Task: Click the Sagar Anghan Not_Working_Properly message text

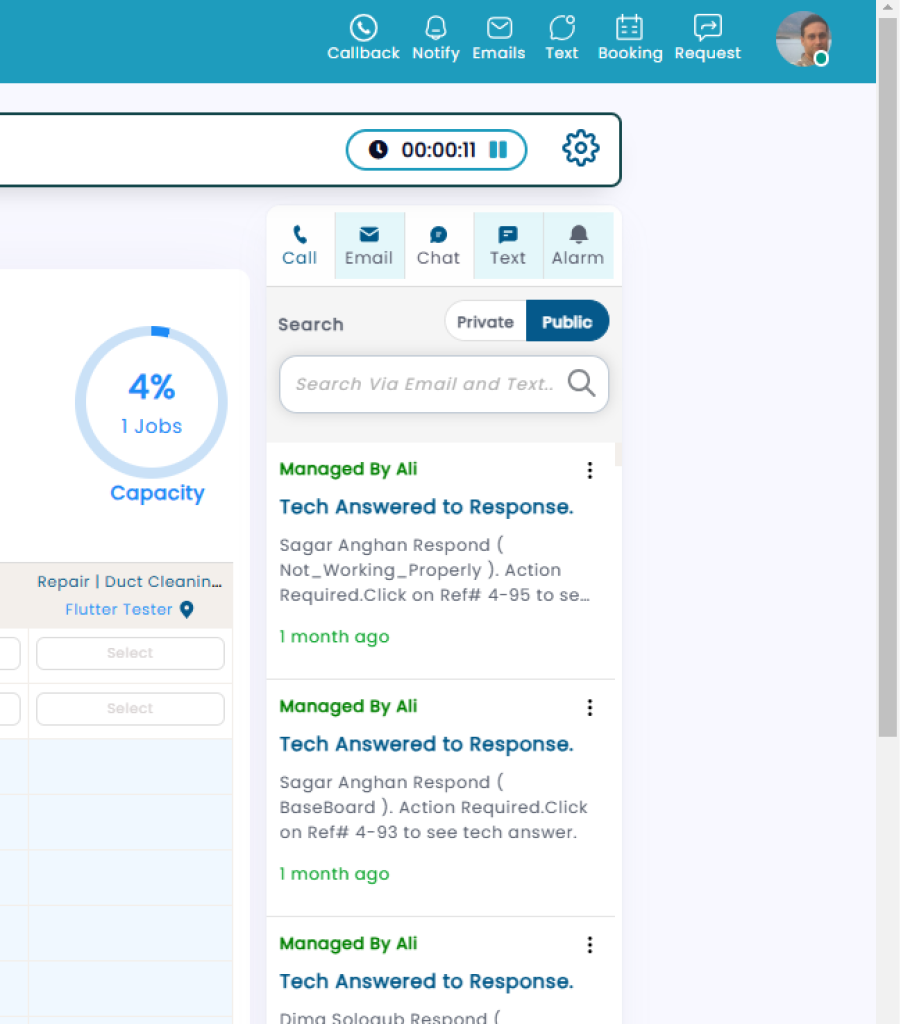Action: point(435,569)
